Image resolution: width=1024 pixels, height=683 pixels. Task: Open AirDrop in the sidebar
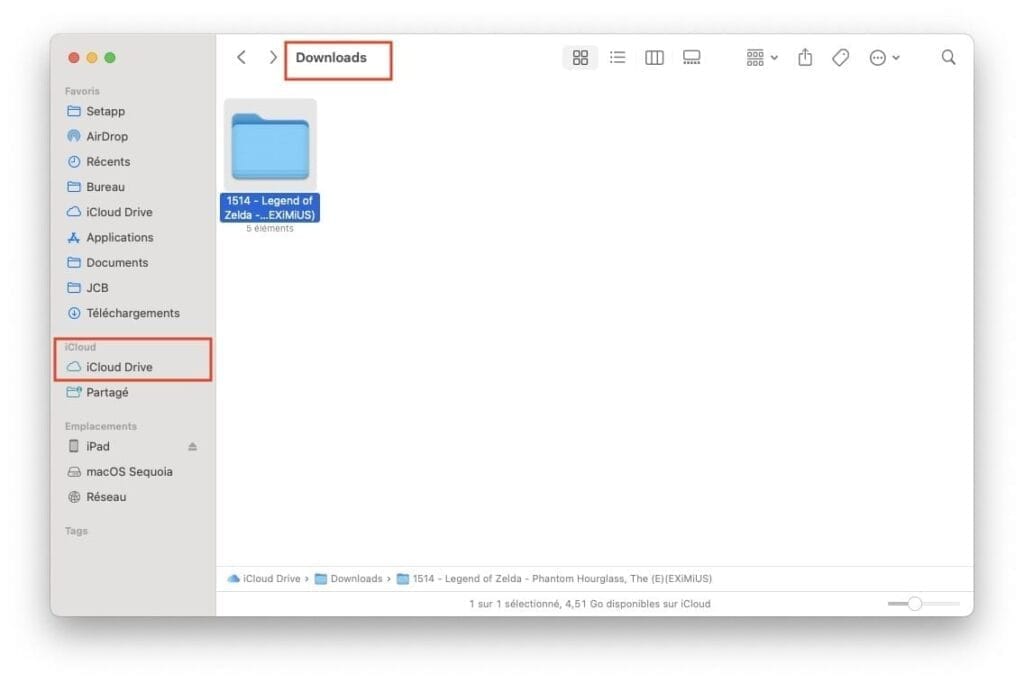click(x=106, y=136)
